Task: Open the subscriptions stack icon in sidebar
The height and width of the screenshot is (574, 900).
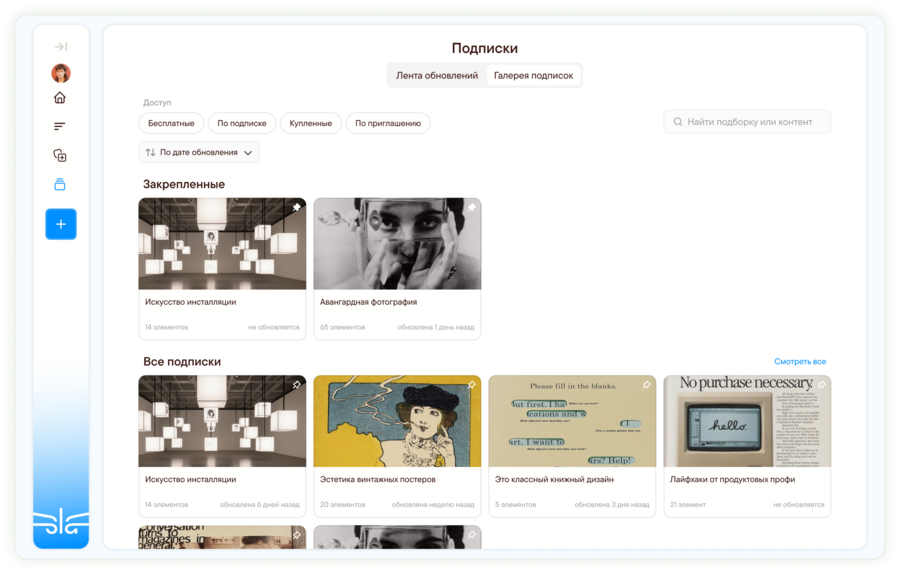Action: click(x=60, y=184)
